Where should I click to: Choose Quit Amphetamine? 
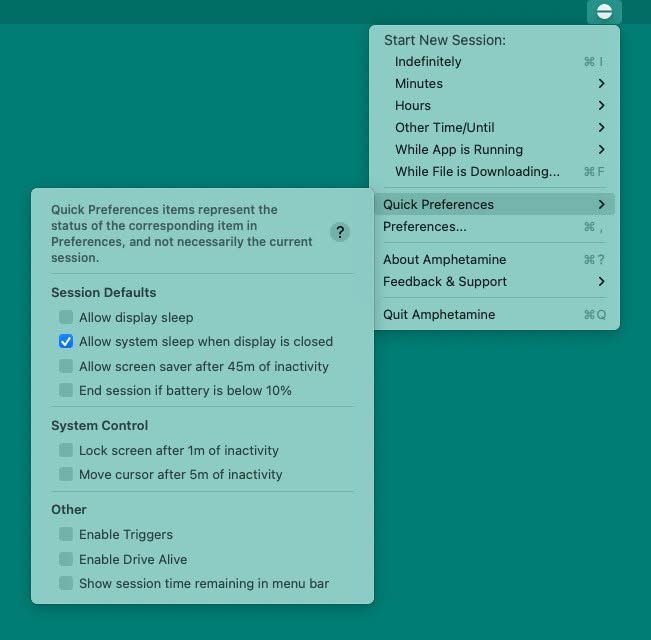click(x=494, y=315)
